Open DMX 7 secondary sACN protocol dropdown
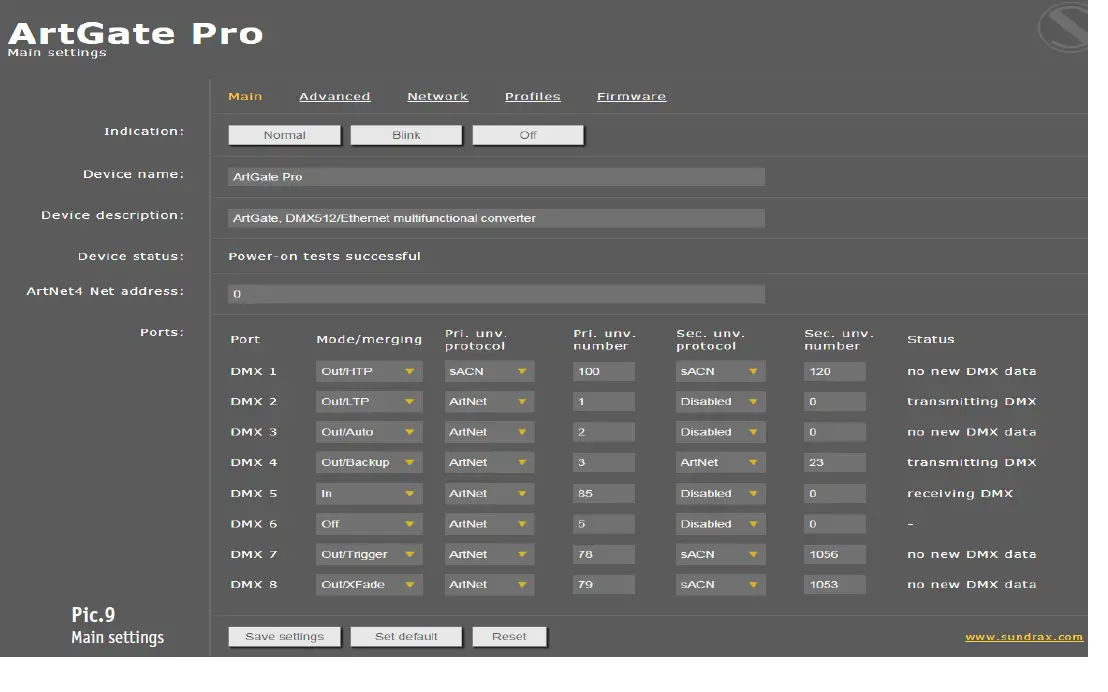The height and width of the screenshot is (692, 1108). [x=720, y=554]
